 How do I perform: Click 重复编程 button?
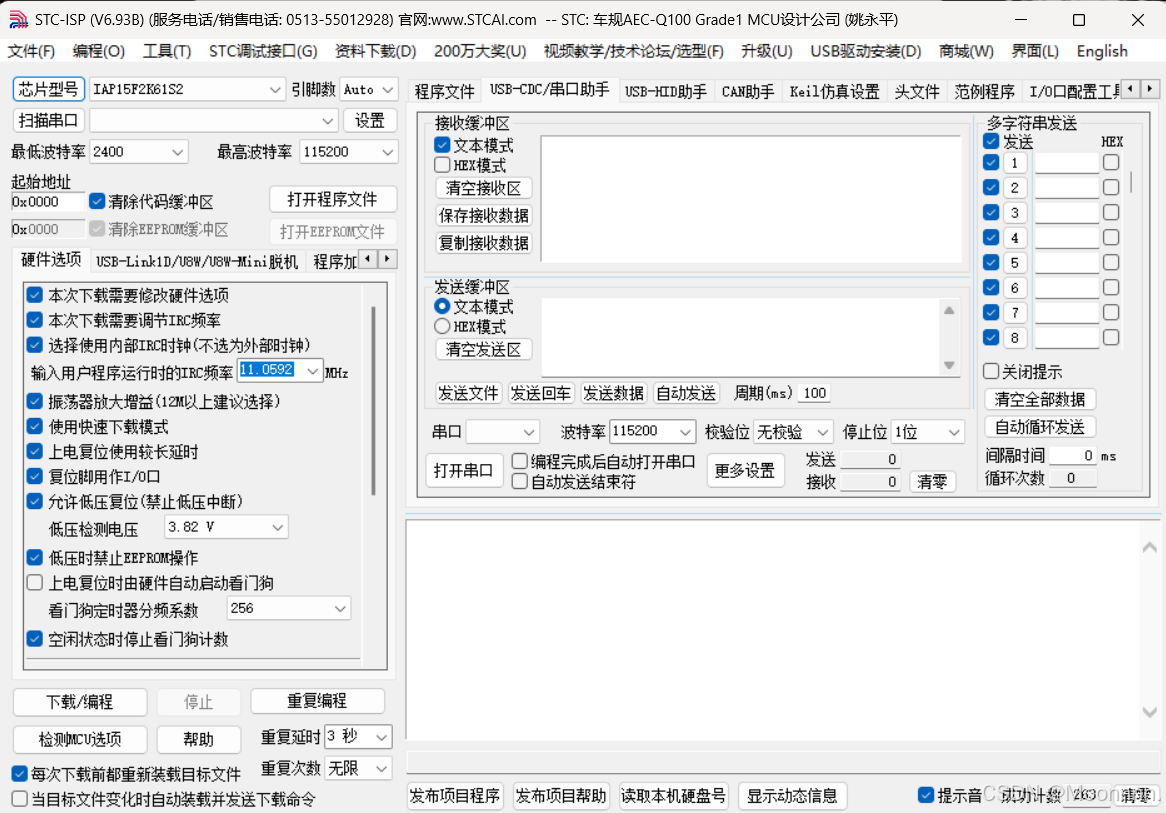(318, 701)
